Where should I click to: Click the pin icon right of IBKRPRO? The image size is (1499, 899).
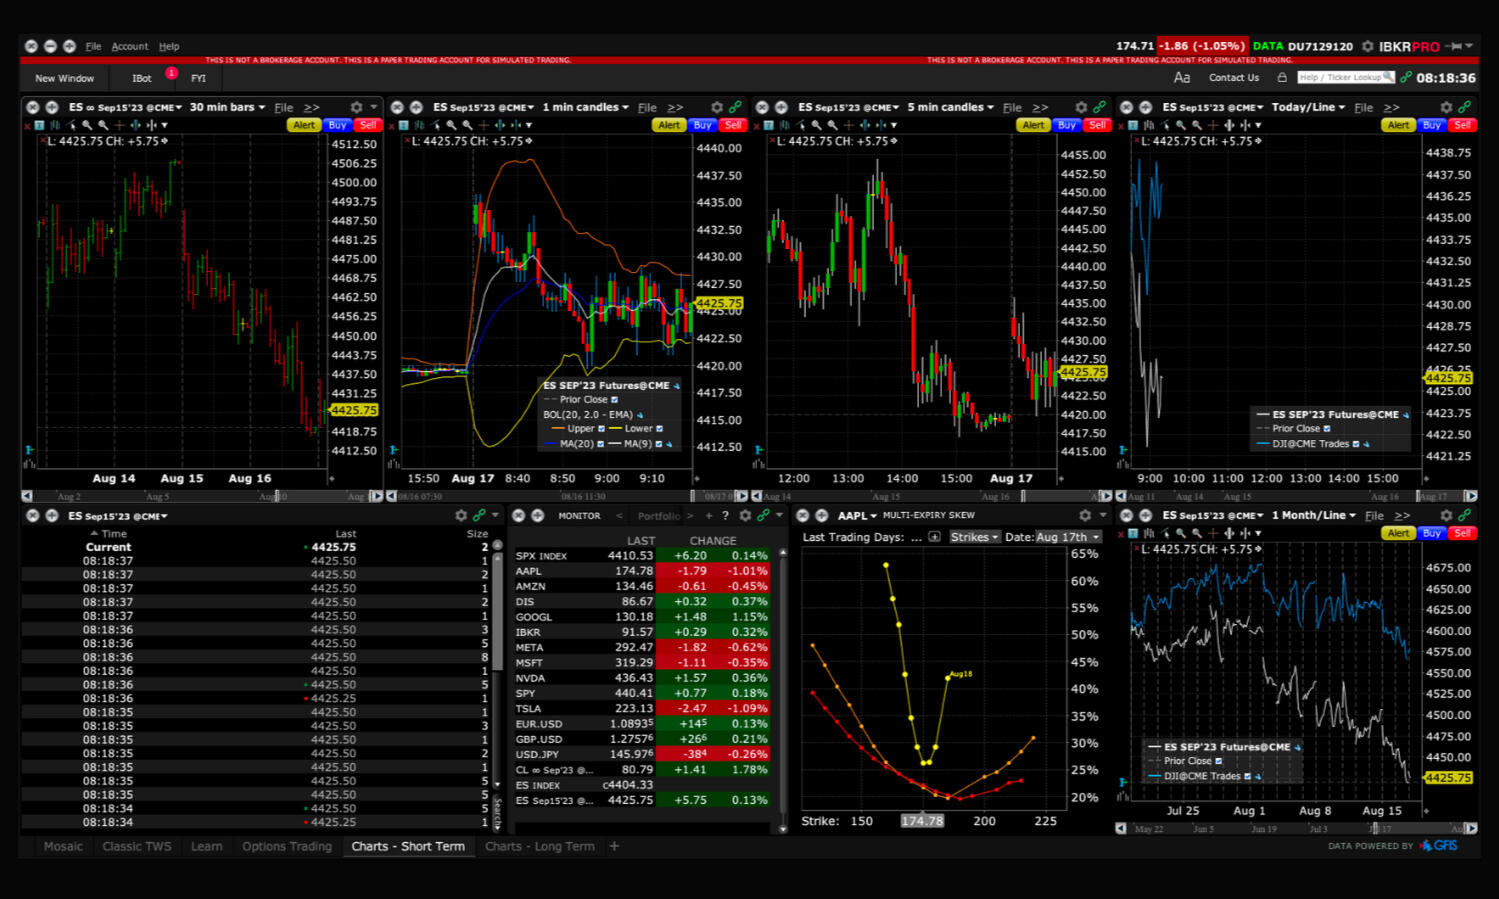coord(1456,46)
